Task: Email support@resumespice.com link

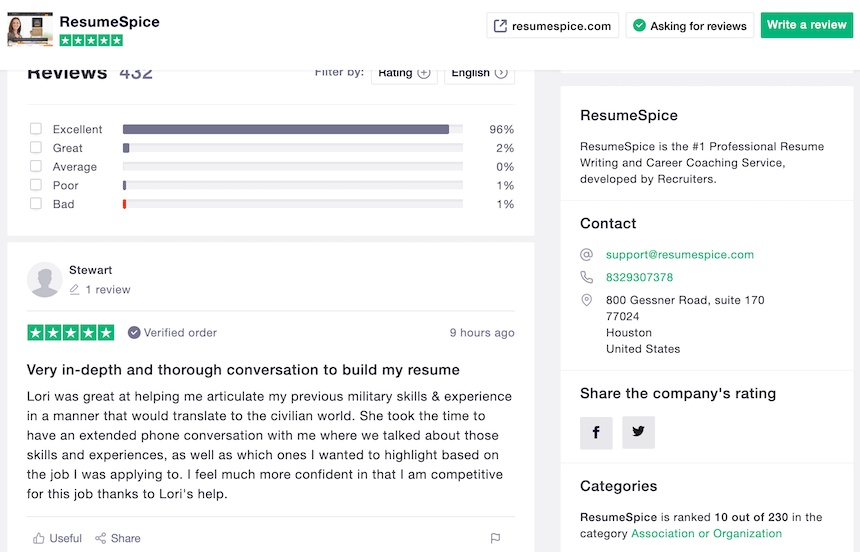Action: (680, 255)
